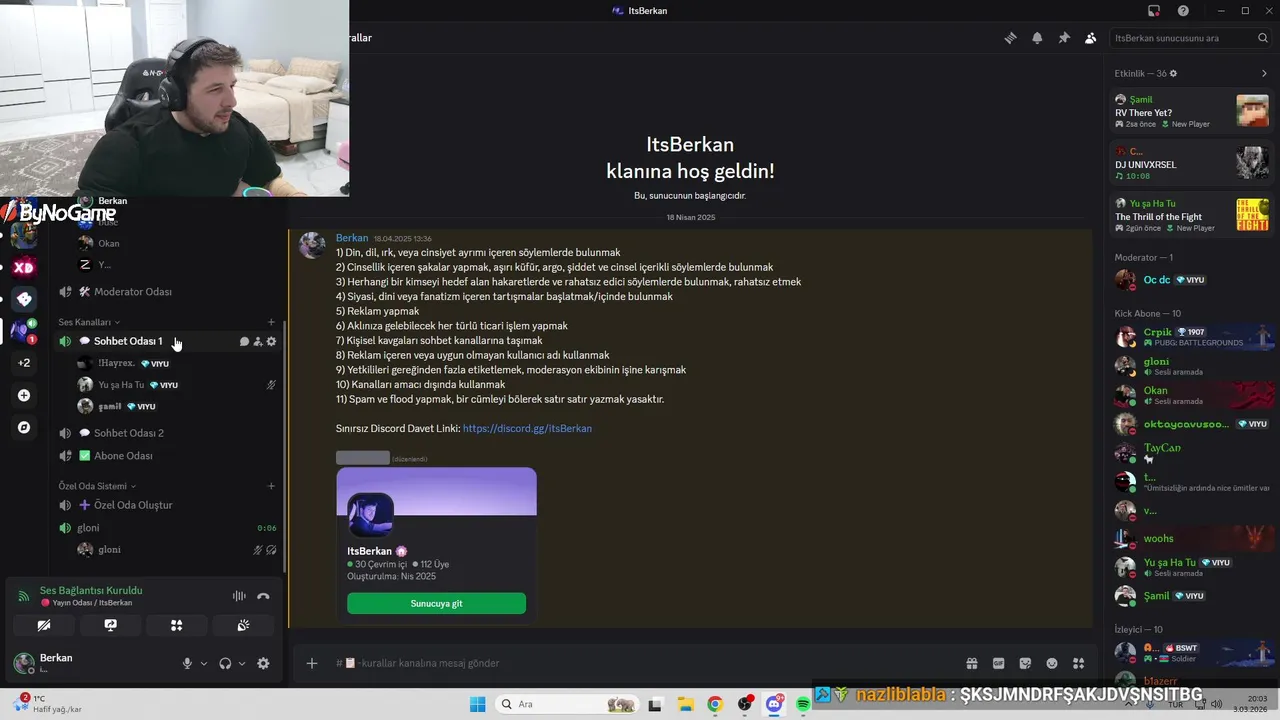1280x720 pixels.
Task: Mute the microphone in user panel
Action: [x=187, y=663]
